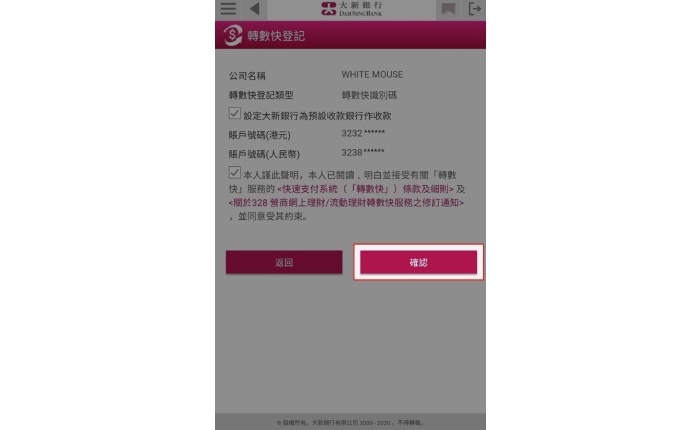
Task: Click the 轉數快登記 dollar sign icon
Action: pyautogui.click(x=233, y=35)
